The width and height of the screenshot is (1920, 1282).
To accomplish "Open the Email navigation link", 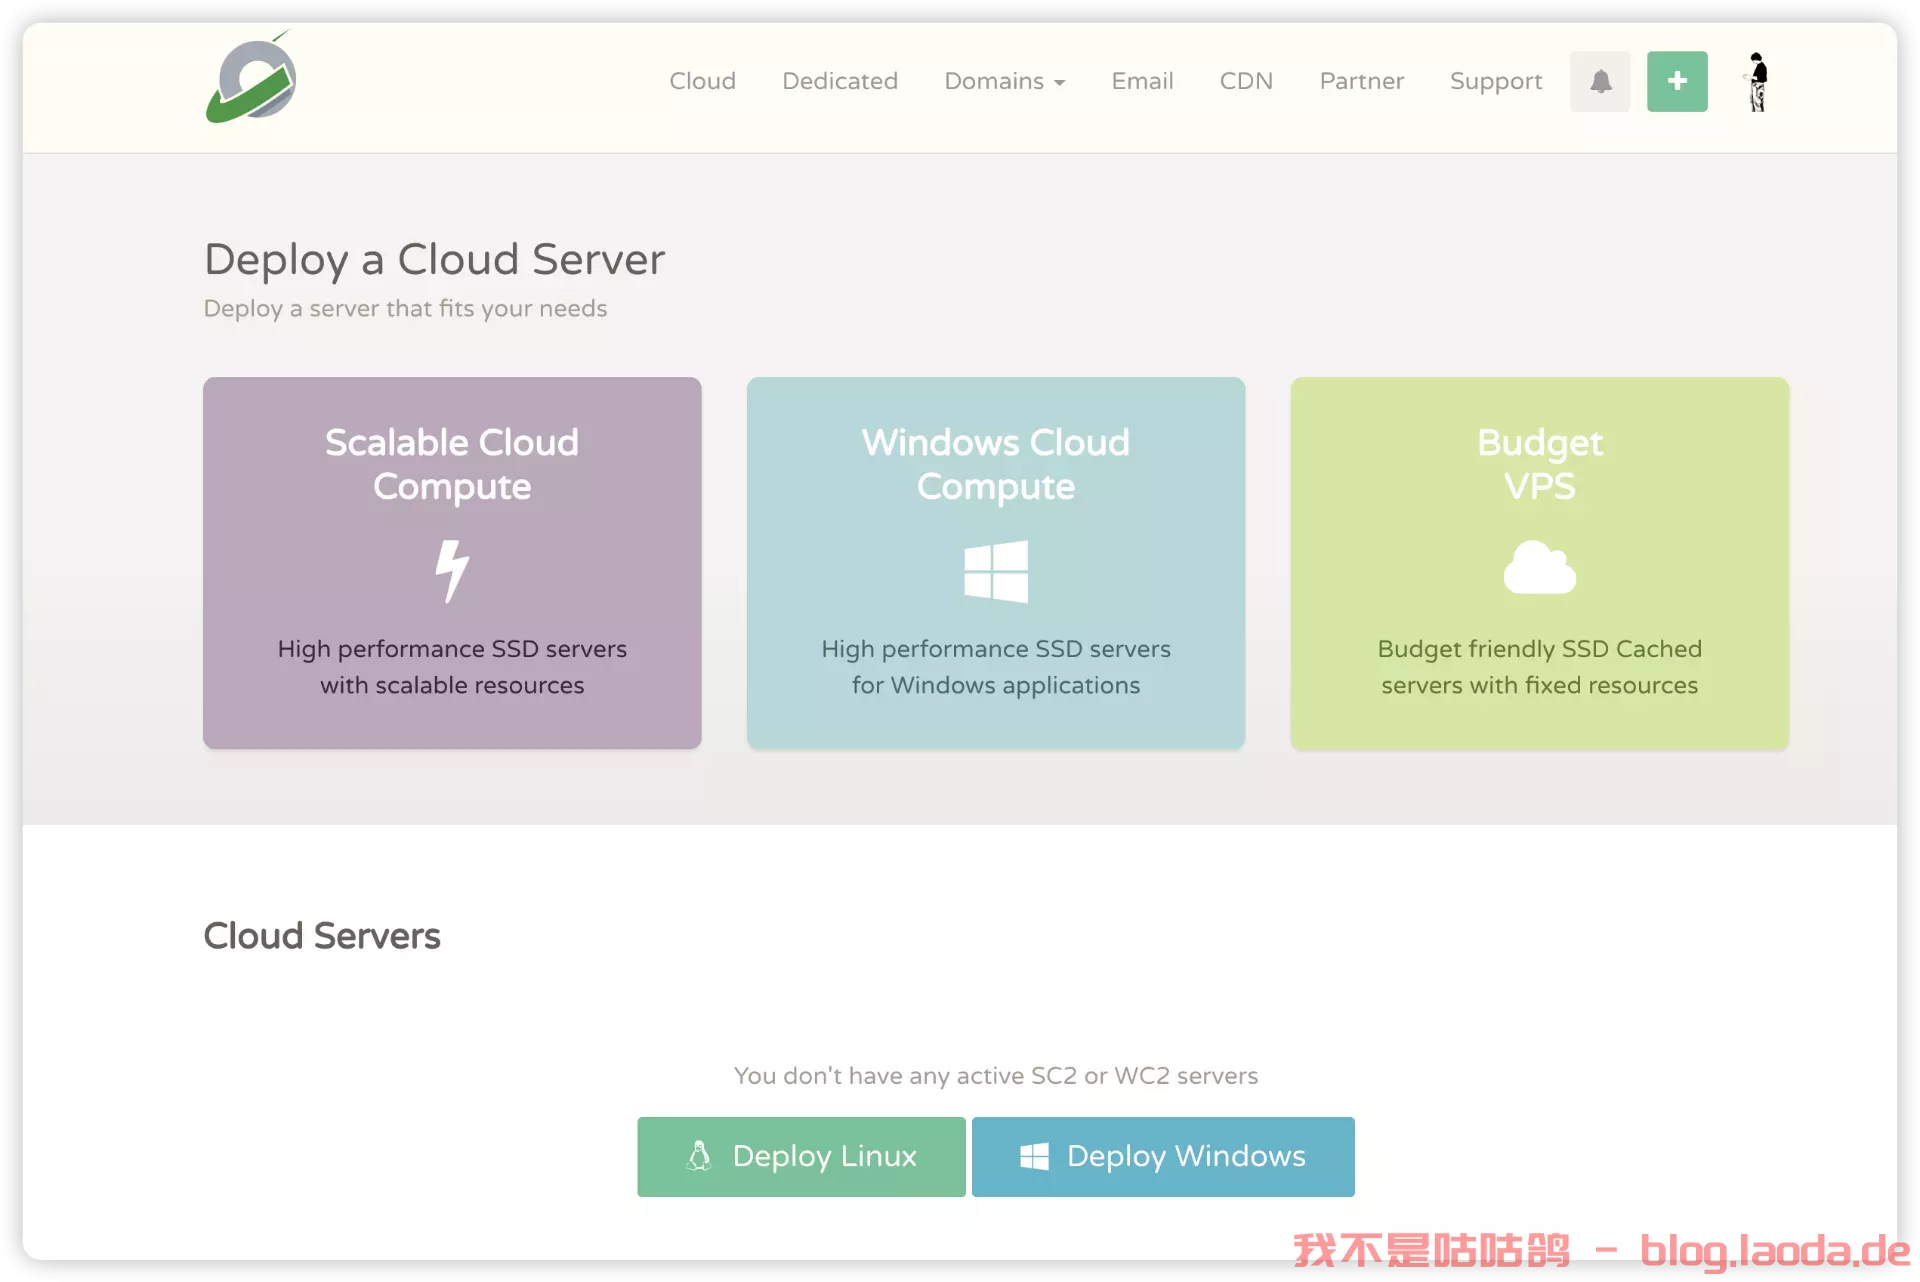I will click(x=1142, y=81).
